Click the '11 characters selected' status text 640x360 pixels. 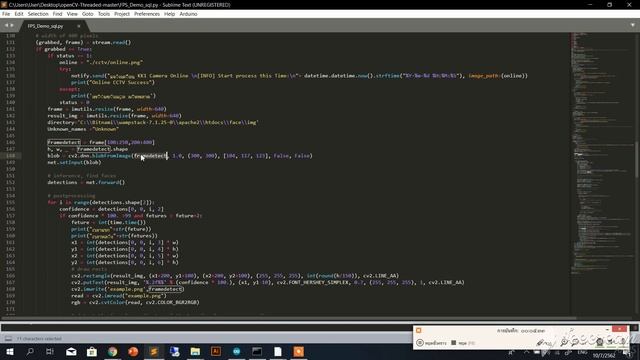click(39, 338)
